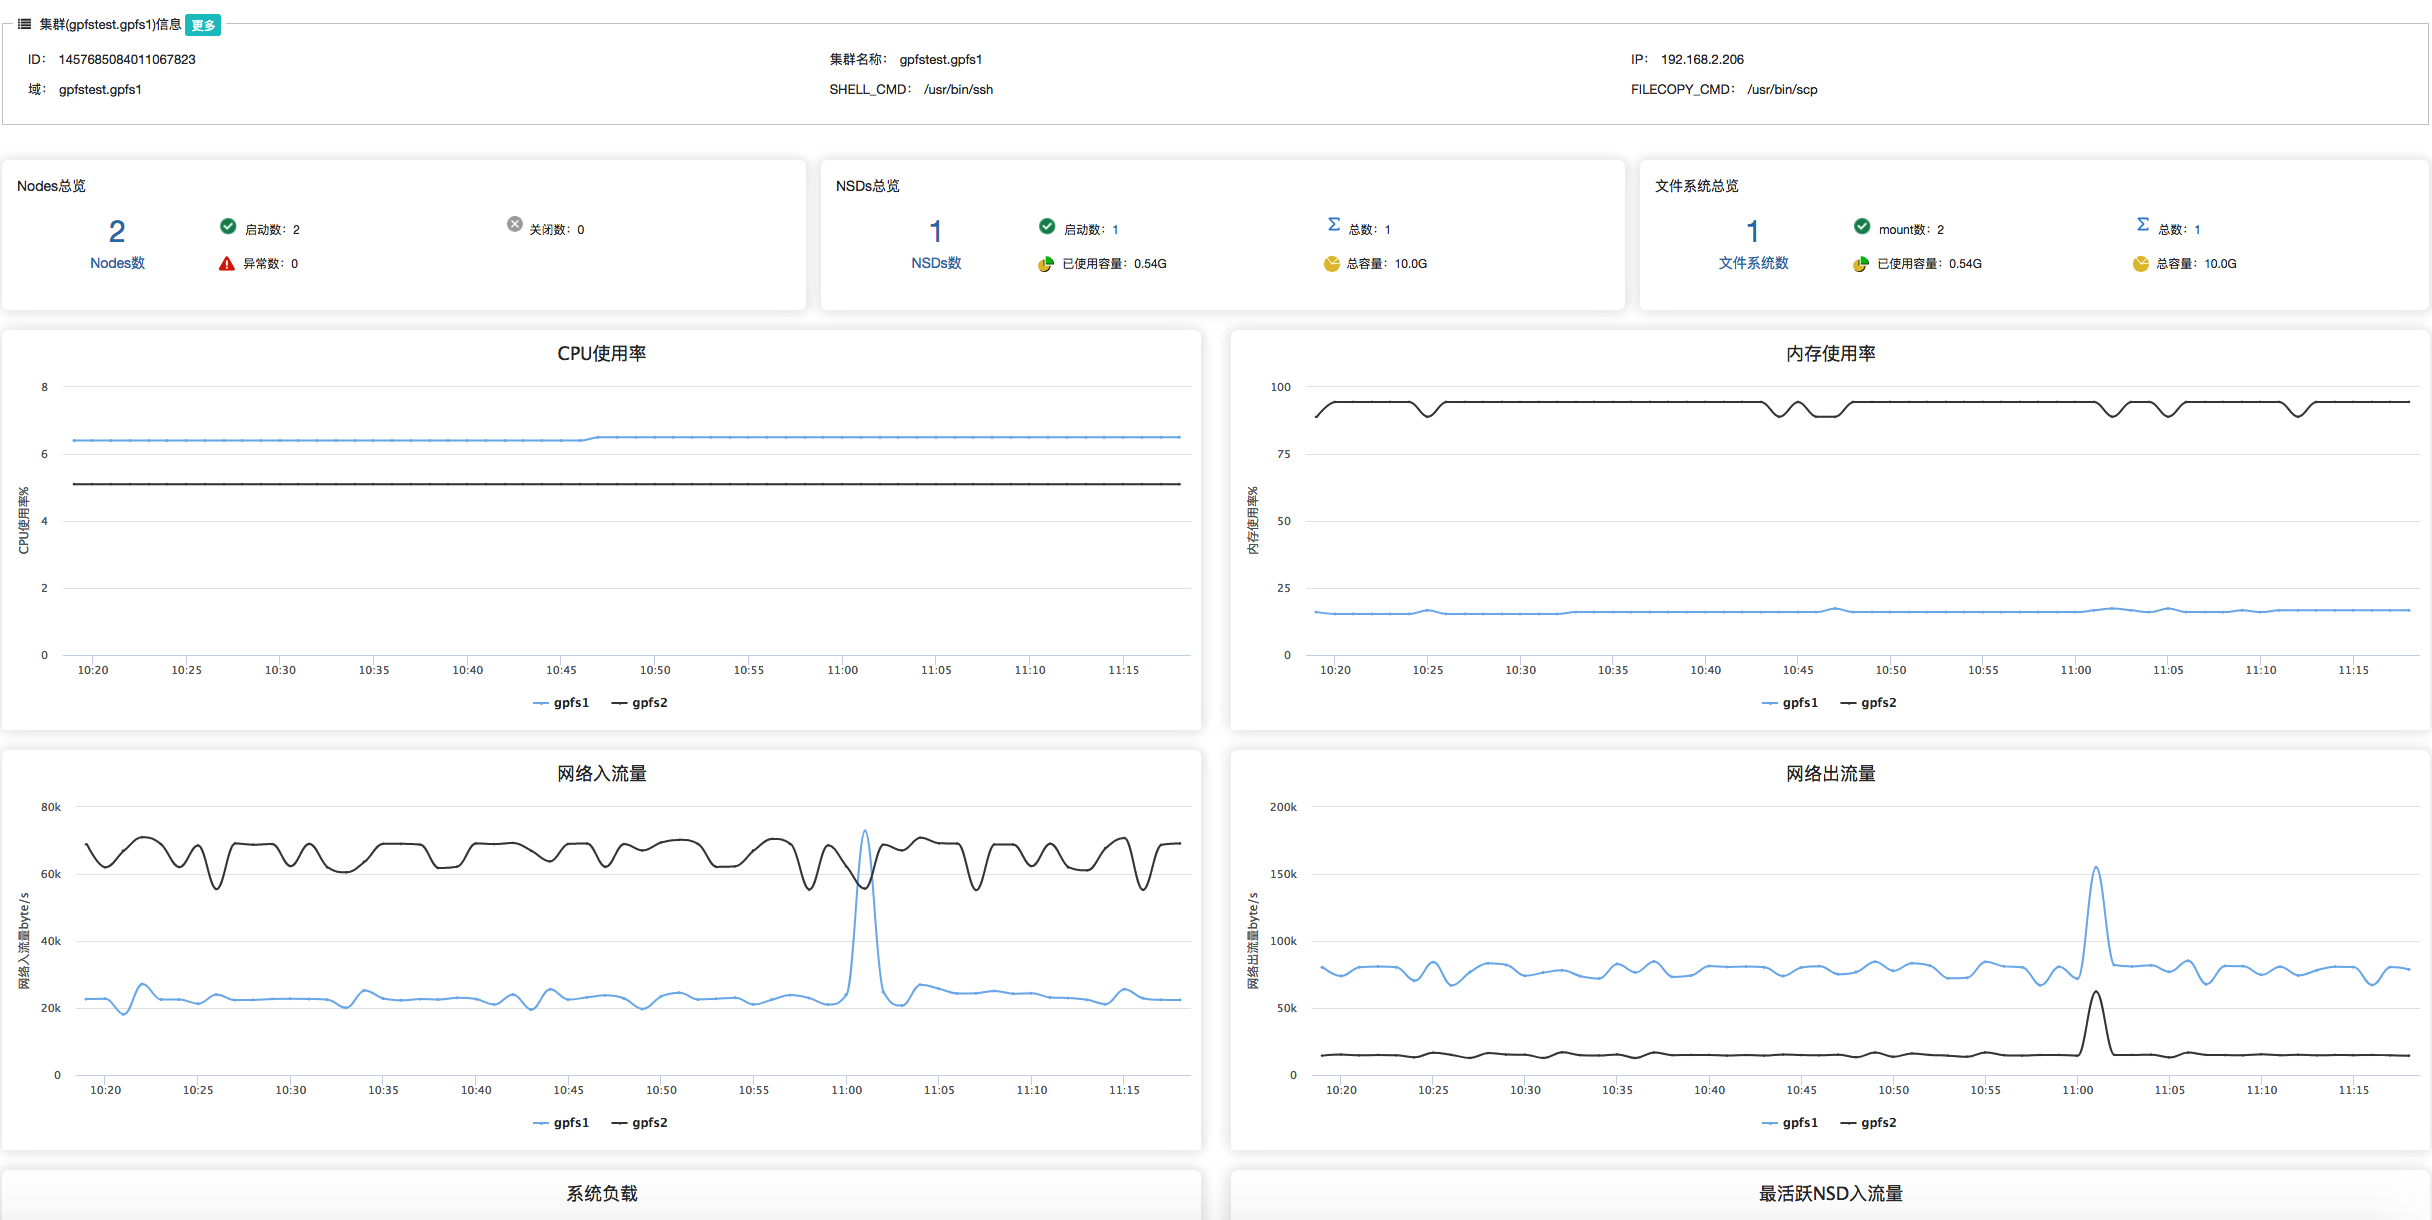Image resolution: width=2432 pixels, height=1220 pixels.
Task: Click the yellow pie icon next to NSDs 总容量
Action: tap(1332, 264)
